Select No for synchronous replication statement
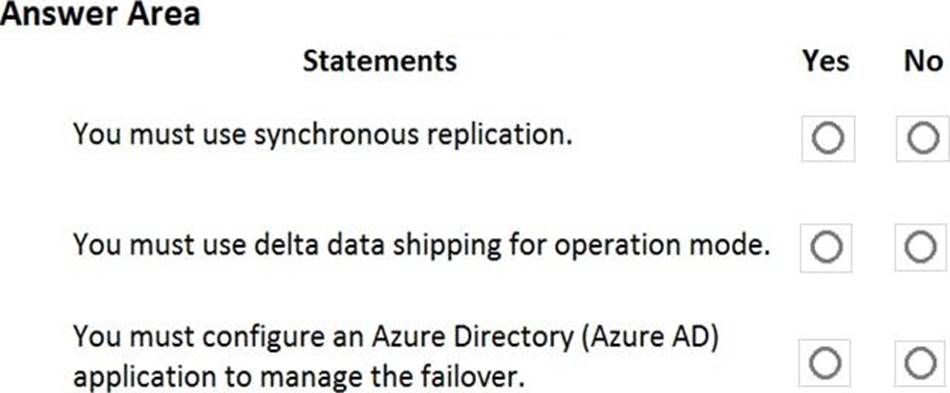 point(923,139)
